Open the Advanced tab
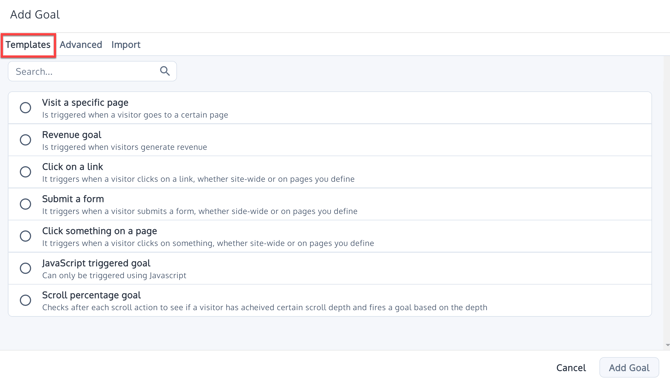 coord(81,45)
